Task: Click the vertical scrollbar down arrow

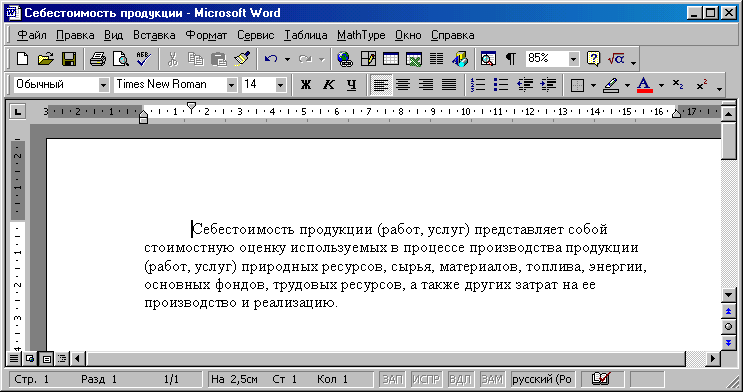Action: 728,295
